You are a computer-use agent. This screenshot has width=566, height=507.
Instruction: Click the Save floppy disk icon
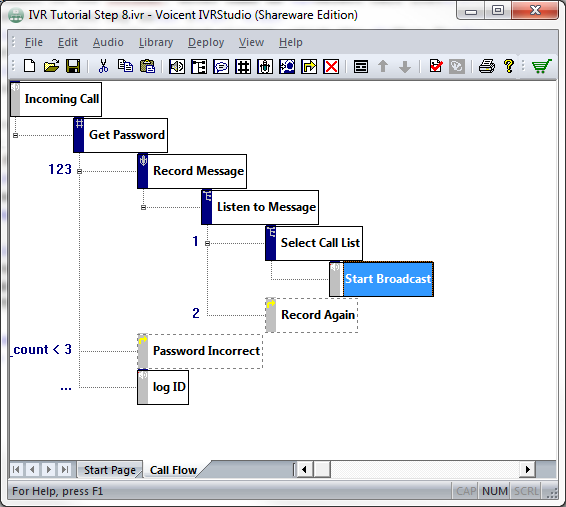[73, 66]
